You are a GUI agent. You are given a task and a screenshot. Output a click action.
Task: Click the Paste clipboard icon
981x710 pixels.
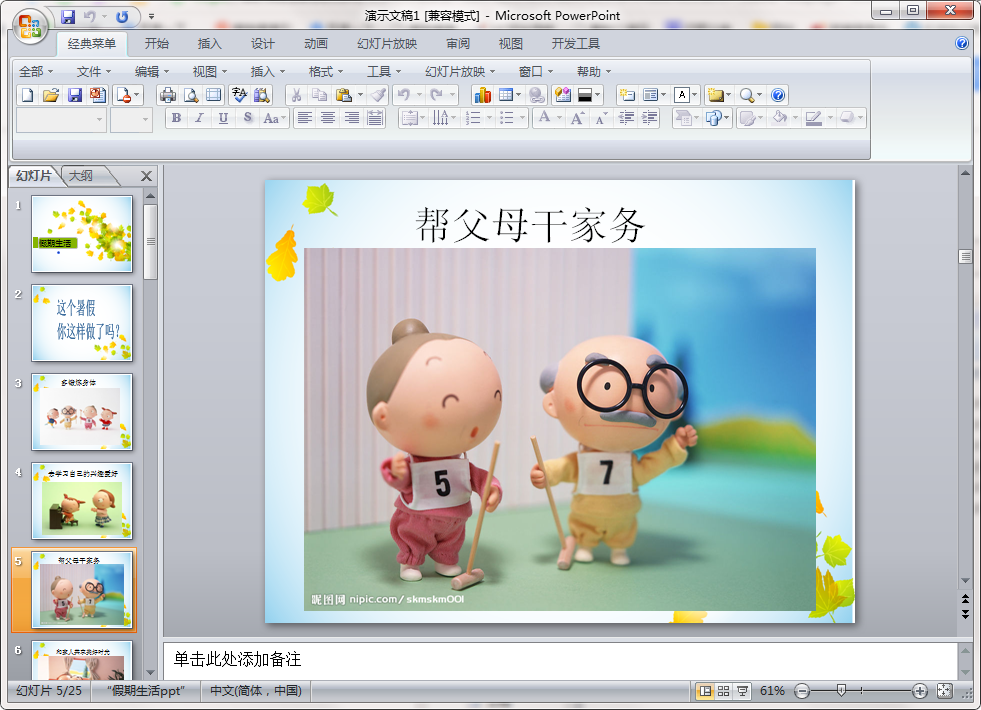343,95
